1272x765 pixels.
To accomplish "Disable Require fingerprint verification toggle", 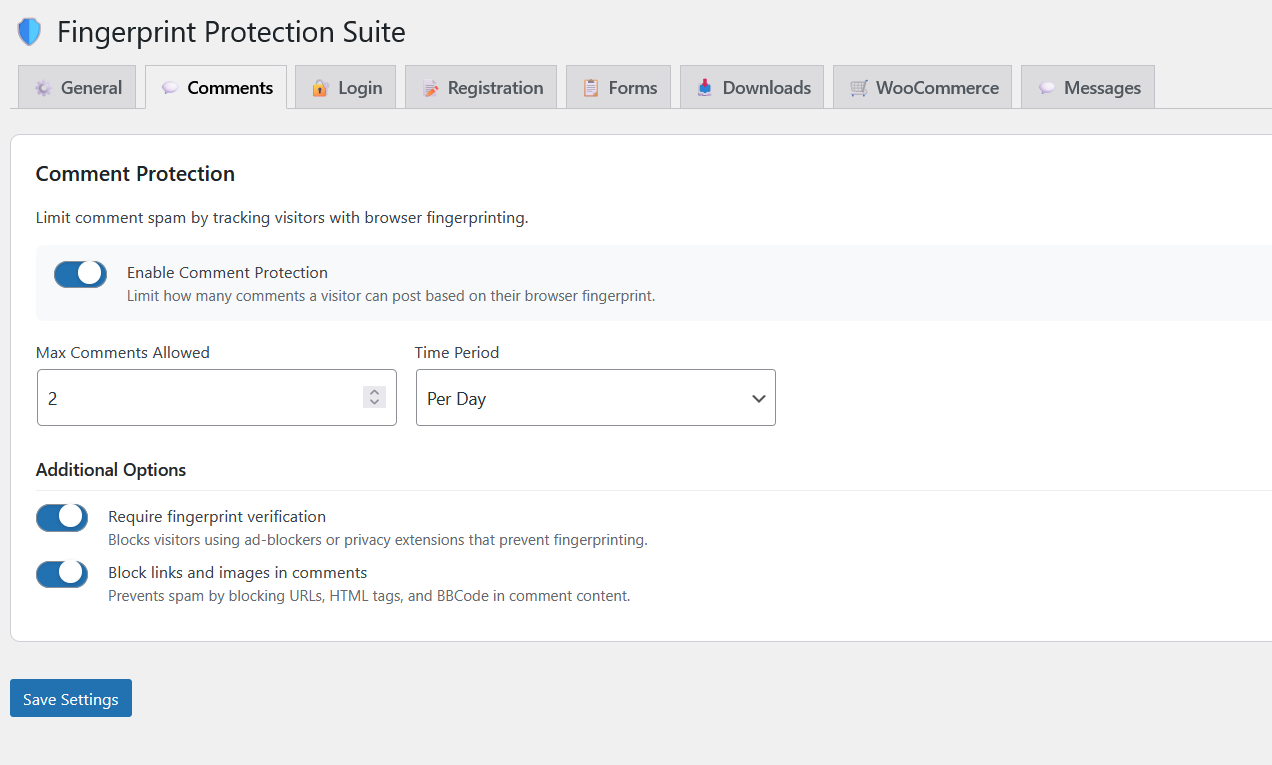I will [62, 517].
